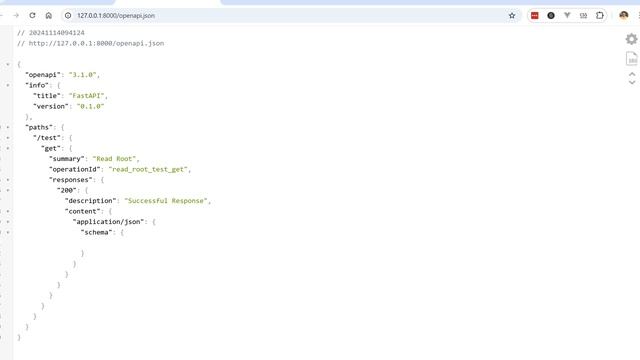This screenshot has height=360, width=640.
Task: Collapse the "get" object
Action: click(x=8, y=149)
